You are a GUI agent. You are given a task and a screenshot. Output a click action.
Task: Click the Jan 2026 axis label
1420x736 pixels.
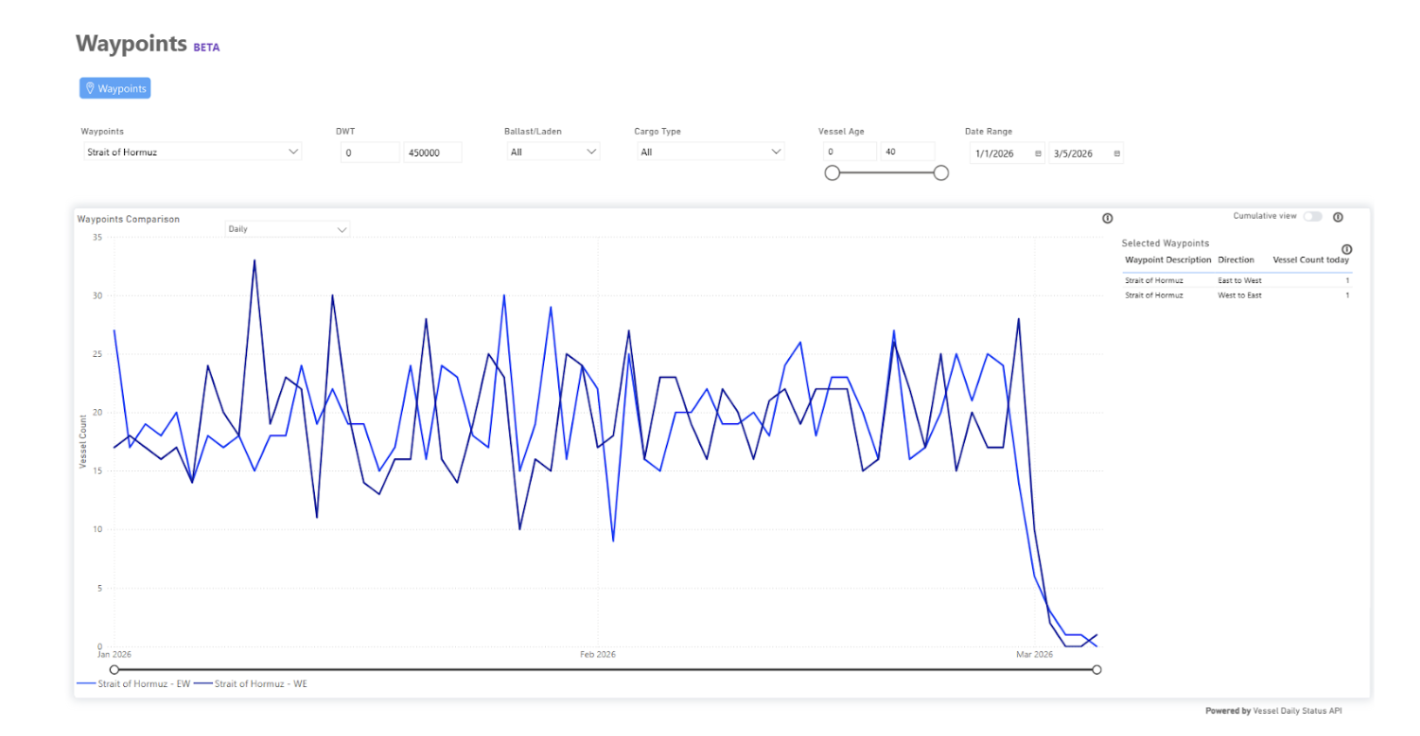pyautogui.click(x=113, y=654)
